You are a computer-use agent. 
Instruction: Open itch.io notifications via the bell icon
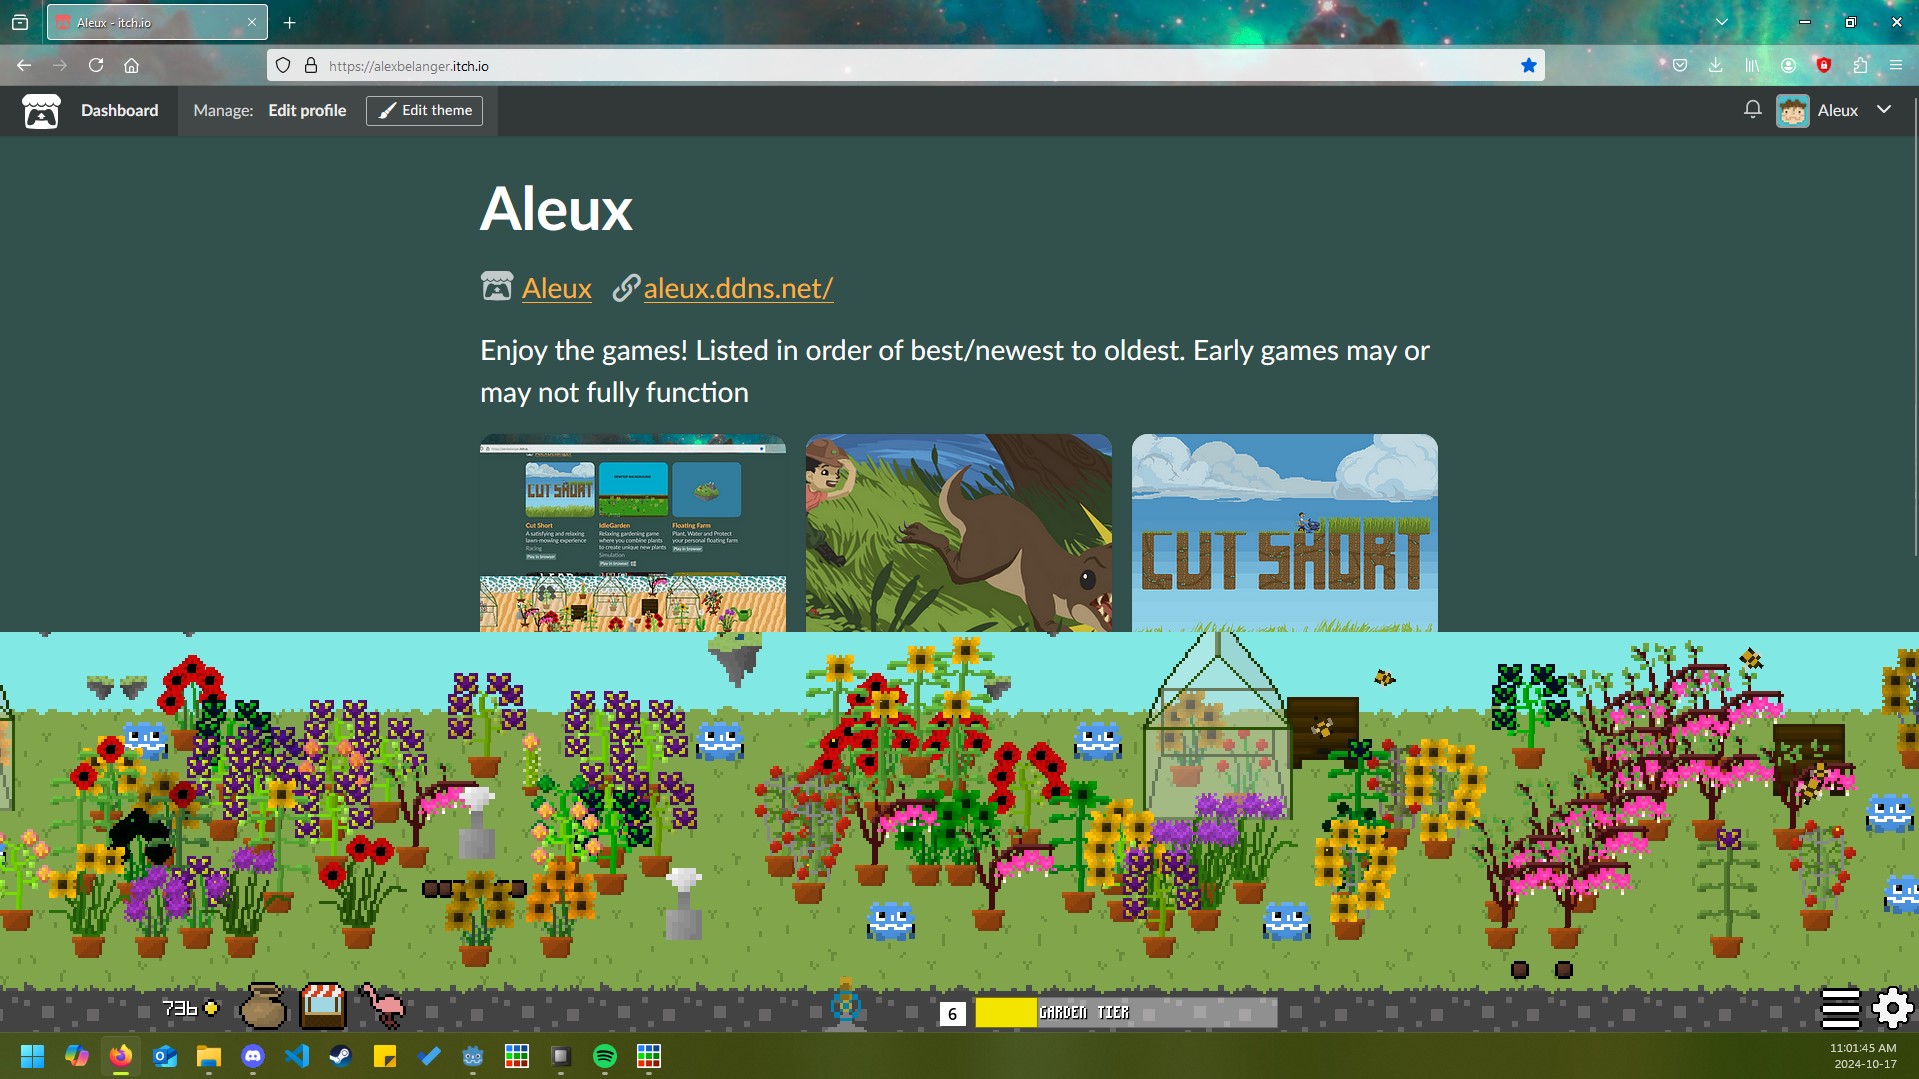(x=1752, y=110)
